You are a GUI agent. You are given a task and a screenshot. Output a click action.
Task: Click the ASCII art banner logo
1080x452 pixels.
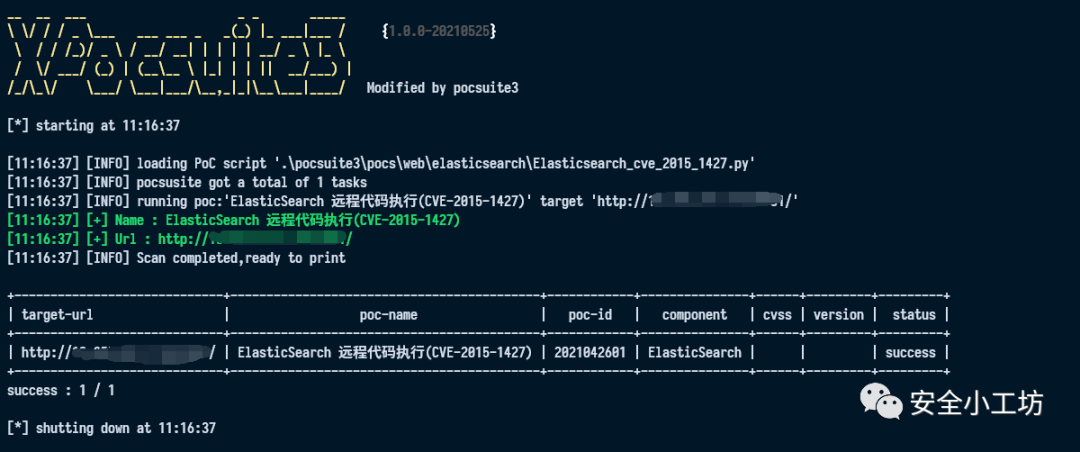coord(180,57)
